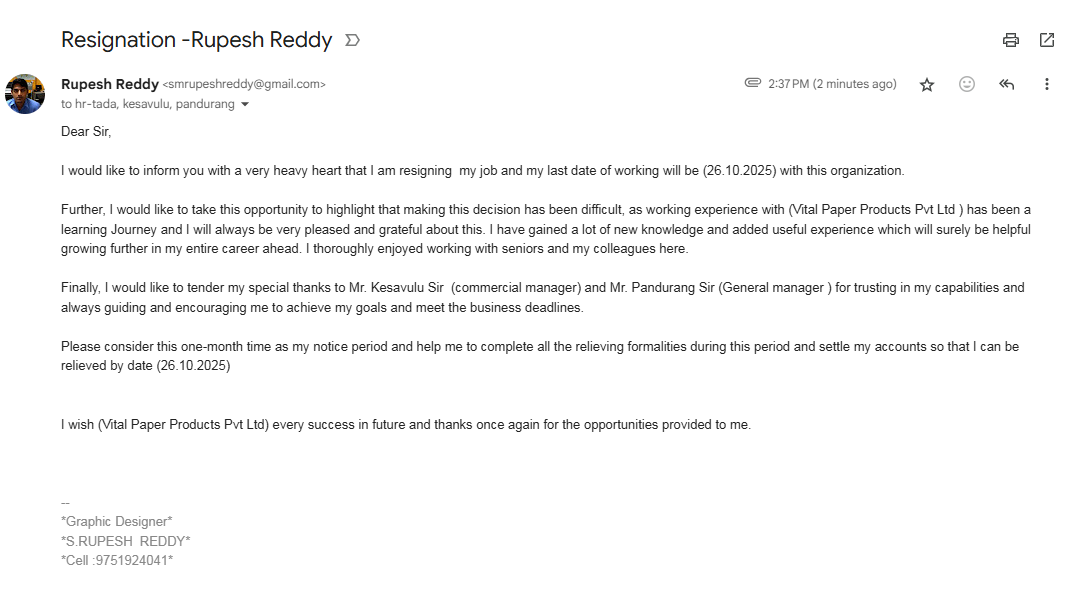Add an emoji reaction to the email
1077x593 pixels.
[x=967, y=84]
